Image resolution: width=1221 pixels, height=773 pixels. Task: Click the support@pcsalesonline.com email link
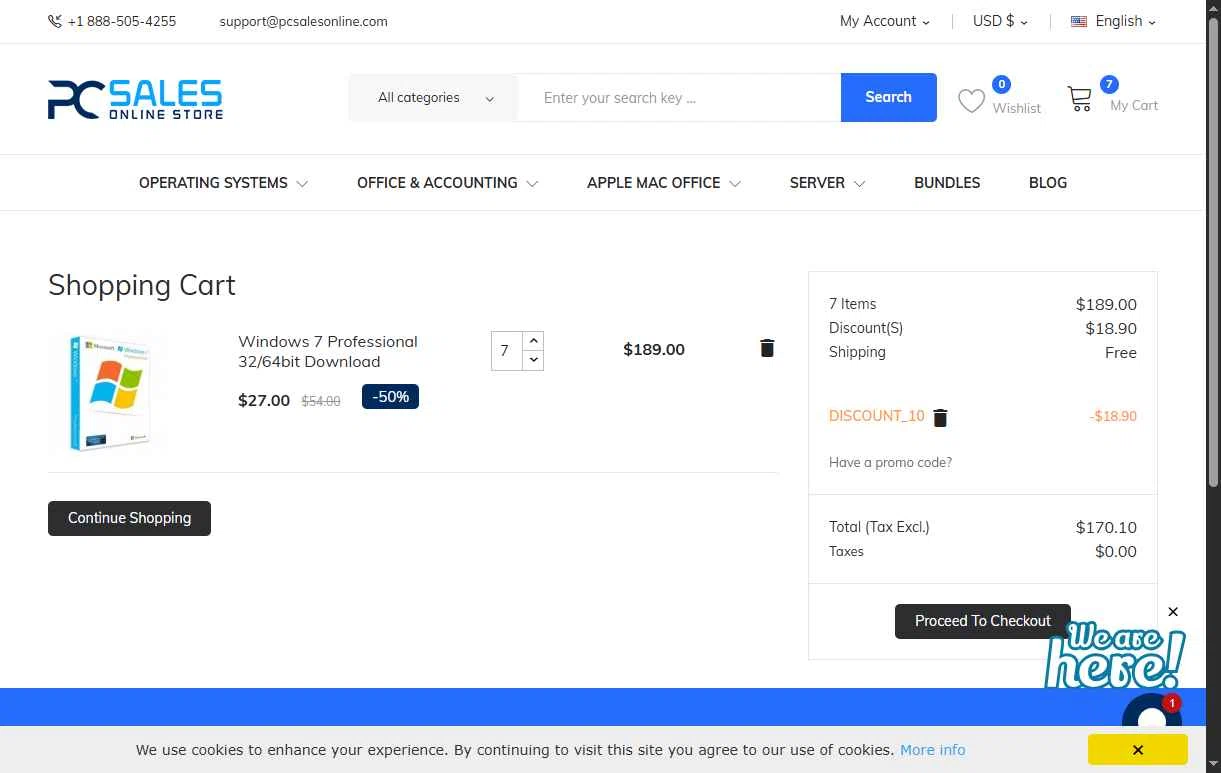(303, 21)
